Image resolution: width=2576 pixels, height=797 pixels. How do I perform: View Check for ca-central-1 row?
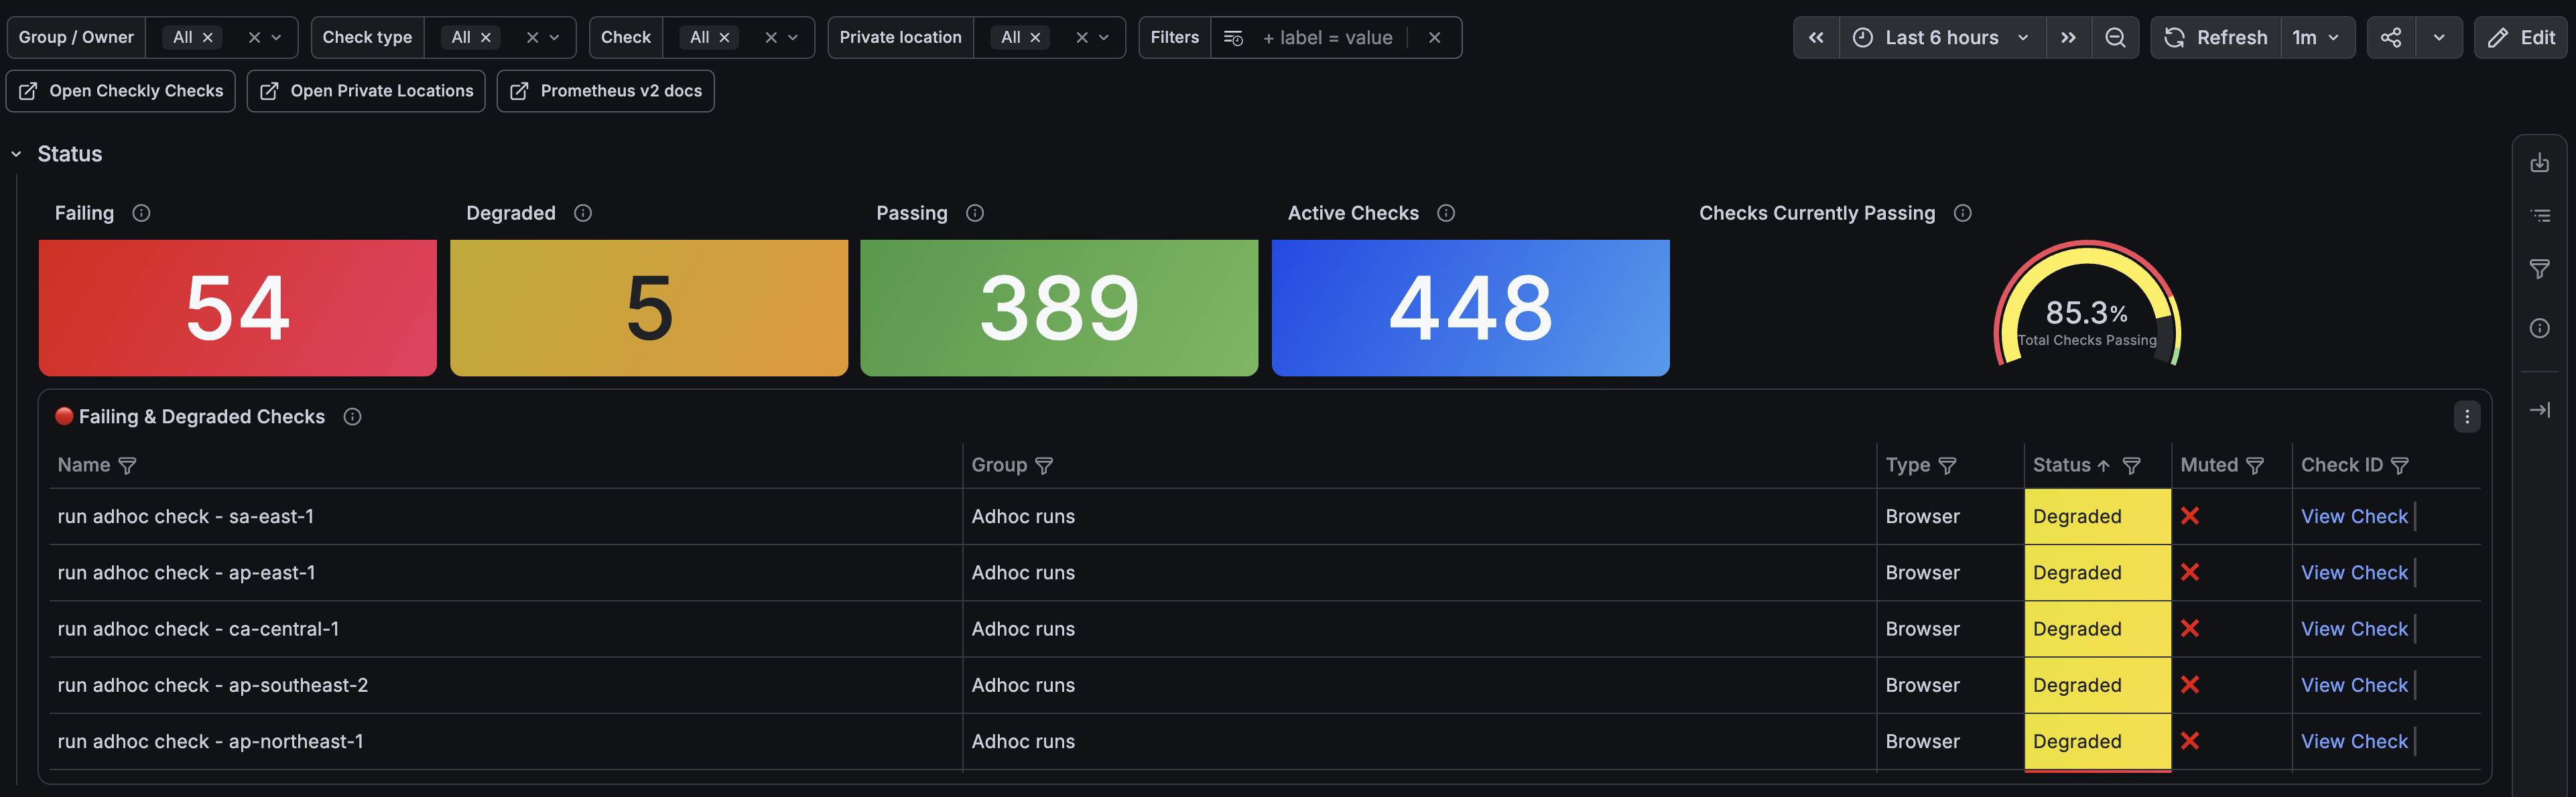(x=2354, y=629)
